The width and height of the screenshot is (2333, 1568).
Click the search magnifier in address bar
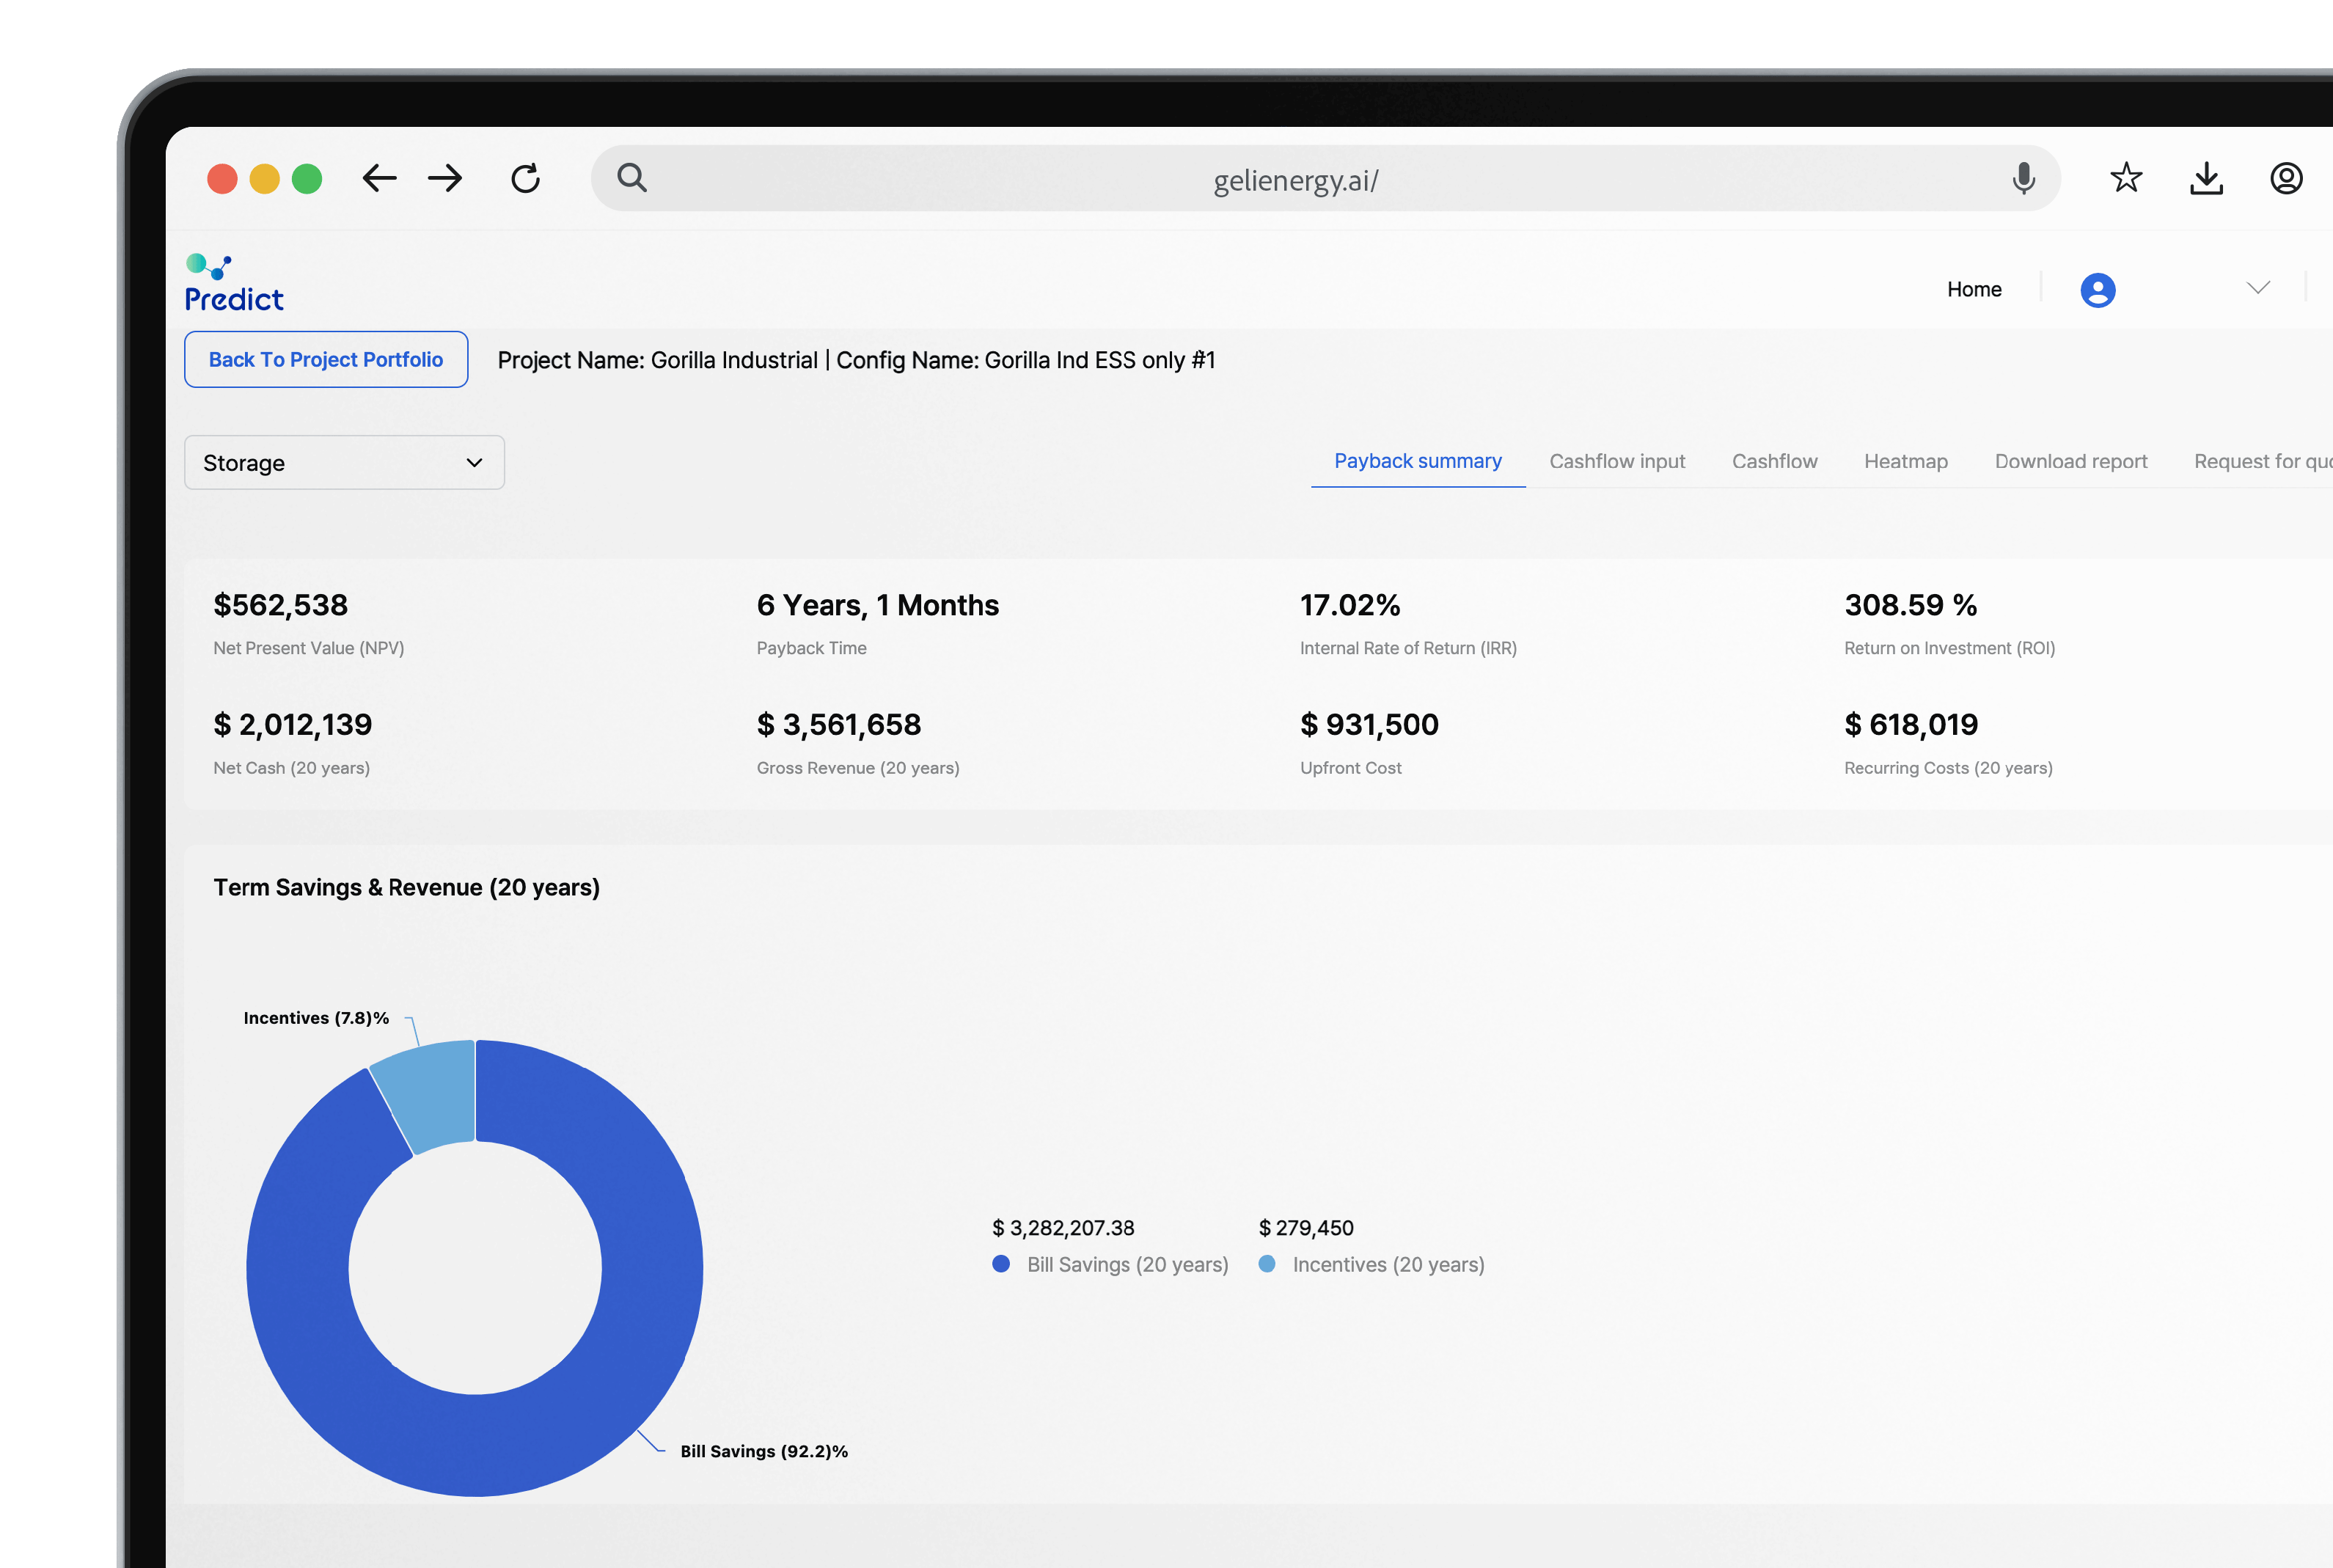[632, 178]
